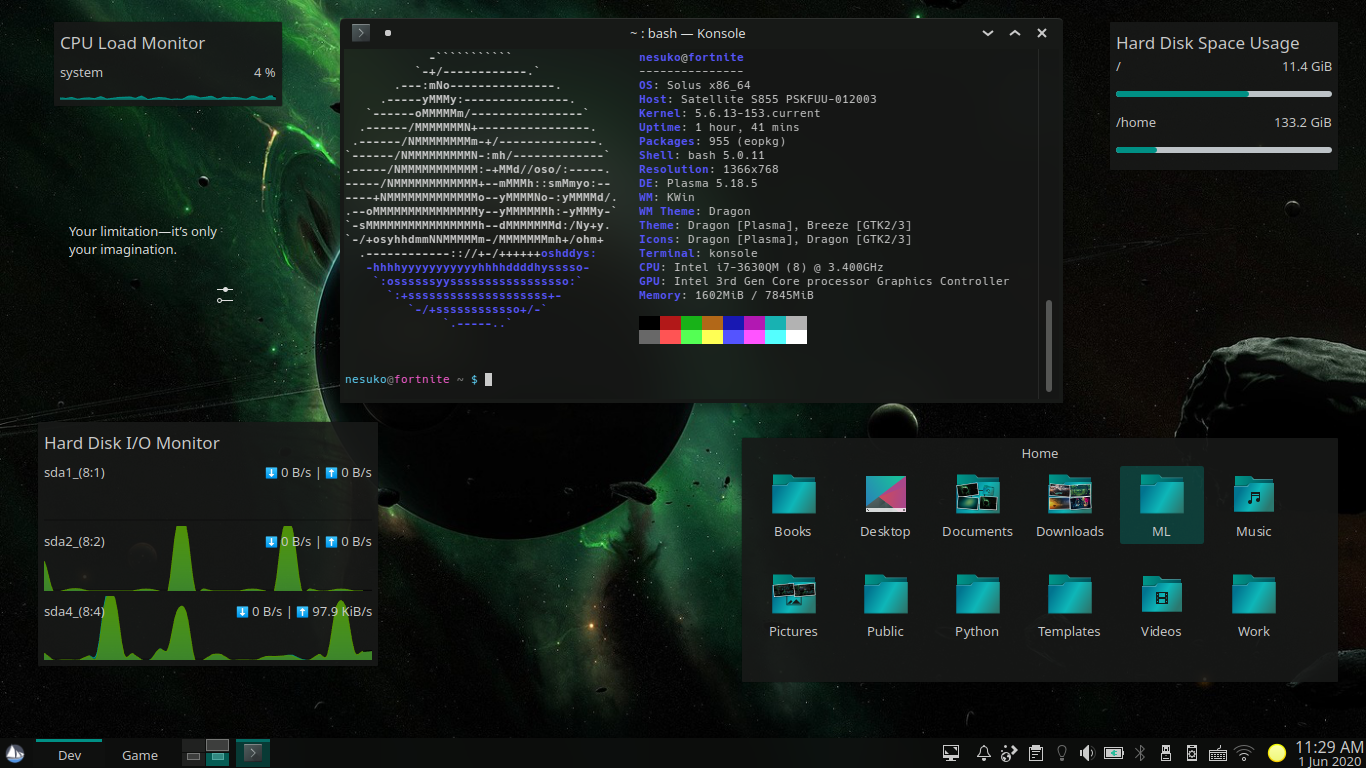This screenshot has width=1366, height=768.
Task: Open the Templates folder
Action: click(1069, 606)
